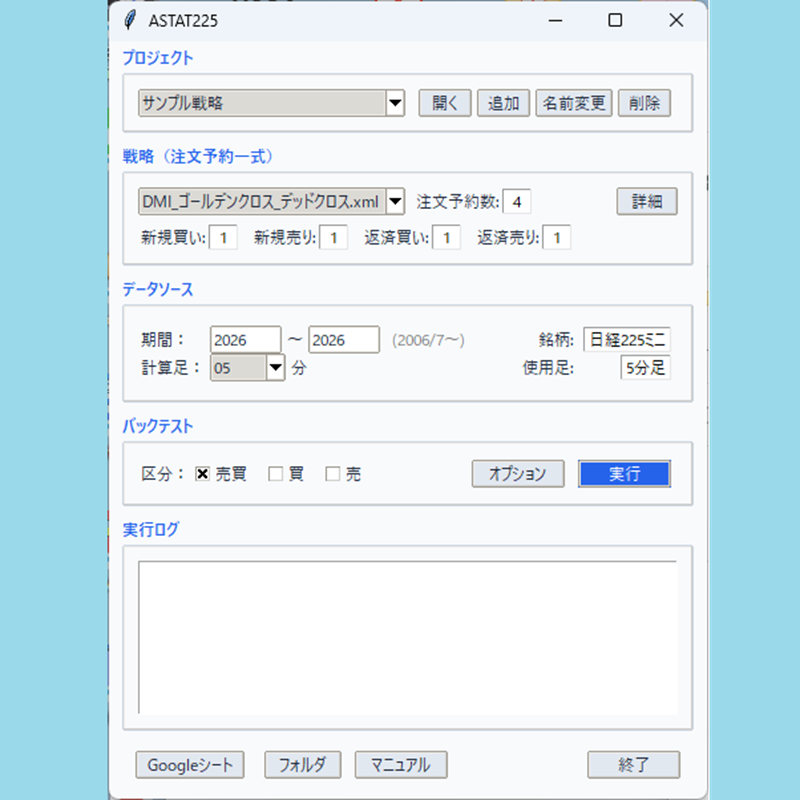The image size is (800, 800).
Task: Click the 名前変更 rename button
Action: pyautogui.click(x=574, y=103)
